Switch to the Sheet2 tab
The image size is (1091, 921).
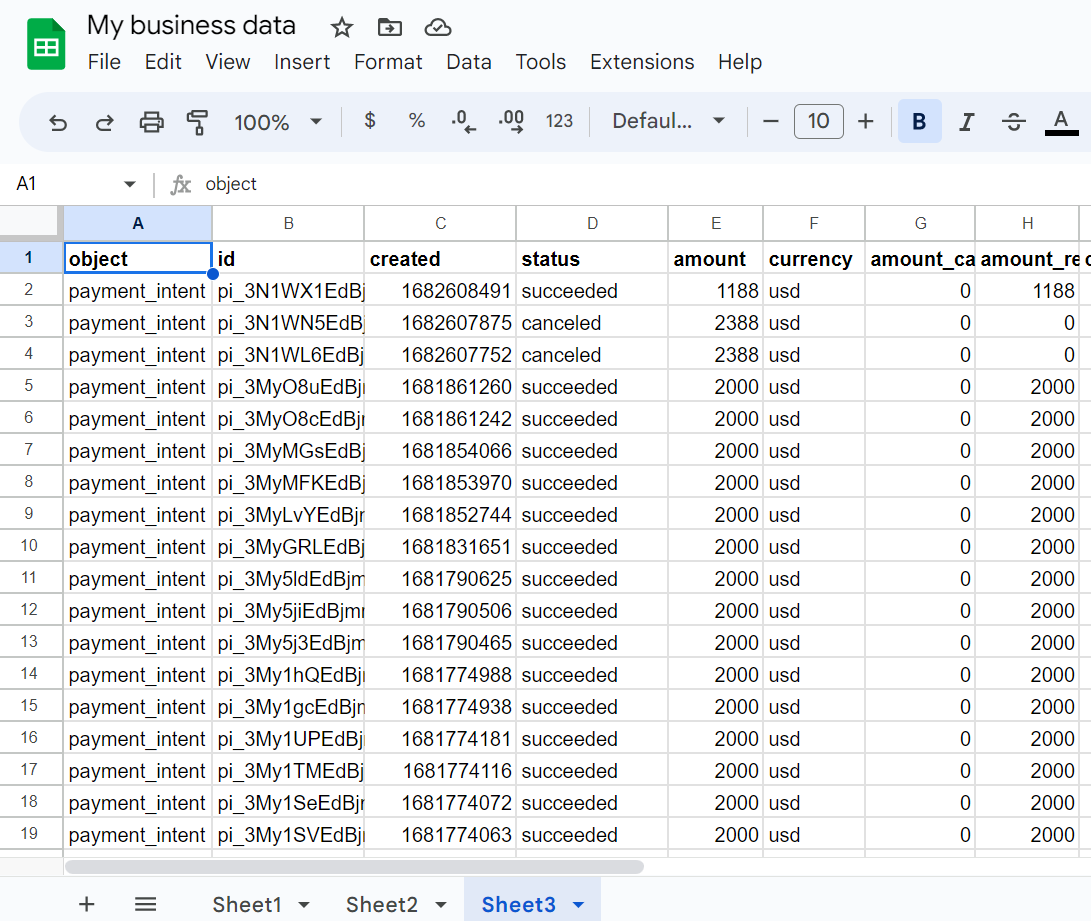pyautogui.click(x=382, y=904)
